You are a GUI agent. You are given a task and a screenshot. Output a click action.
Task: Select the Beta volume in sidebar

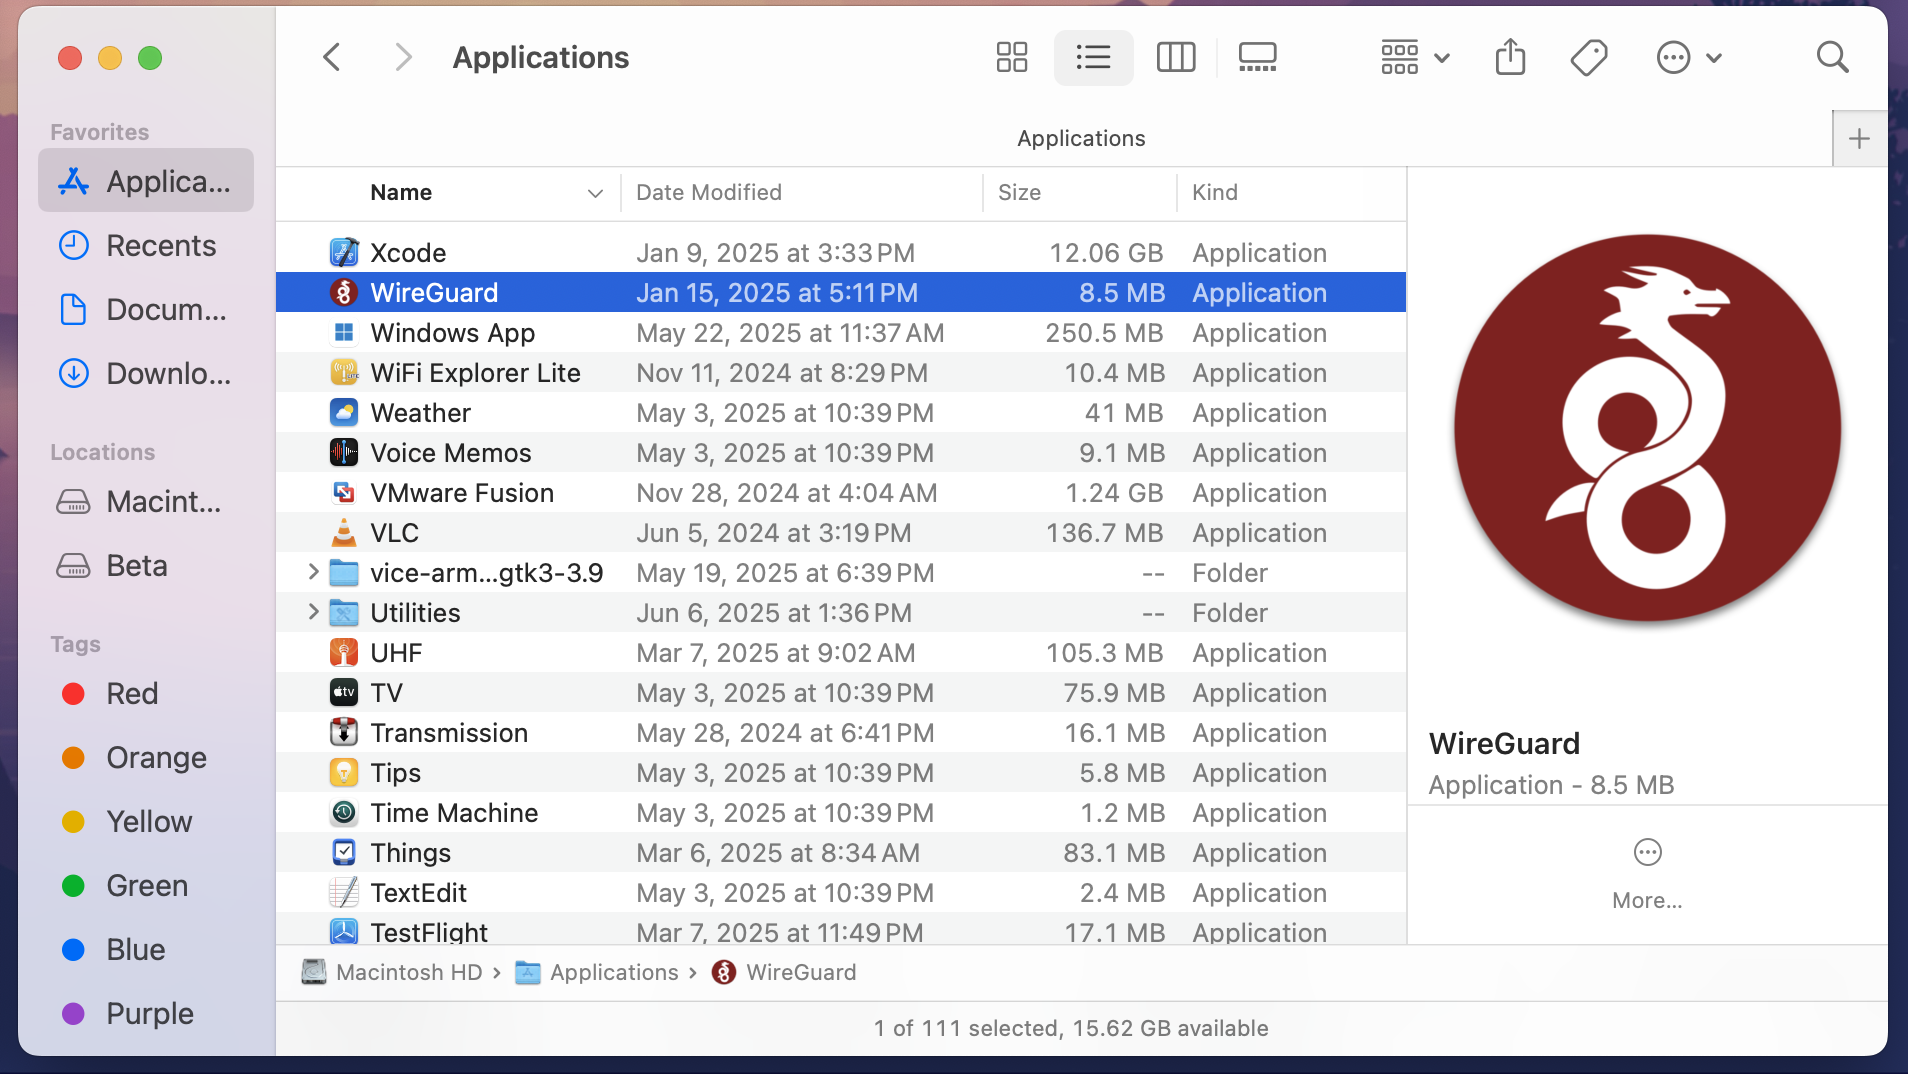[146, 565]
